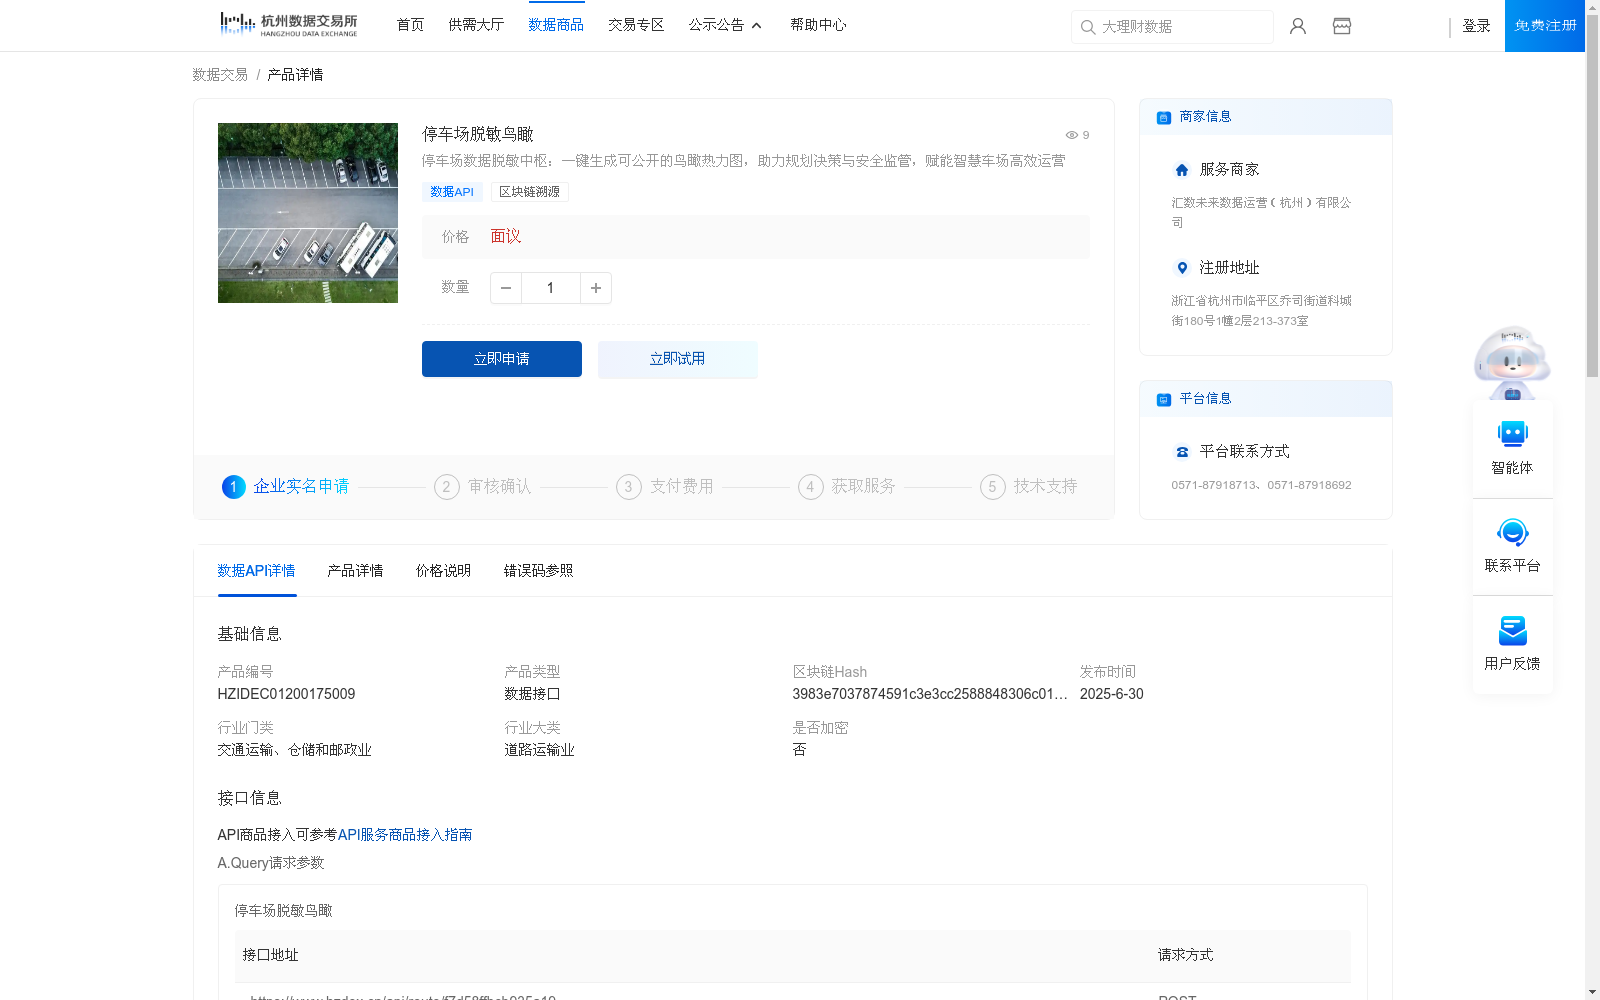Click the quantity input field
Image resolution: width=1600 pixels, height=1000 pixels.
click(550, 288)
